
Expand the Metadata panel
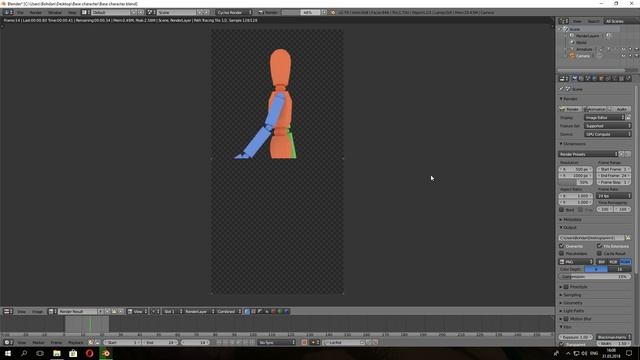coord(572,220)
